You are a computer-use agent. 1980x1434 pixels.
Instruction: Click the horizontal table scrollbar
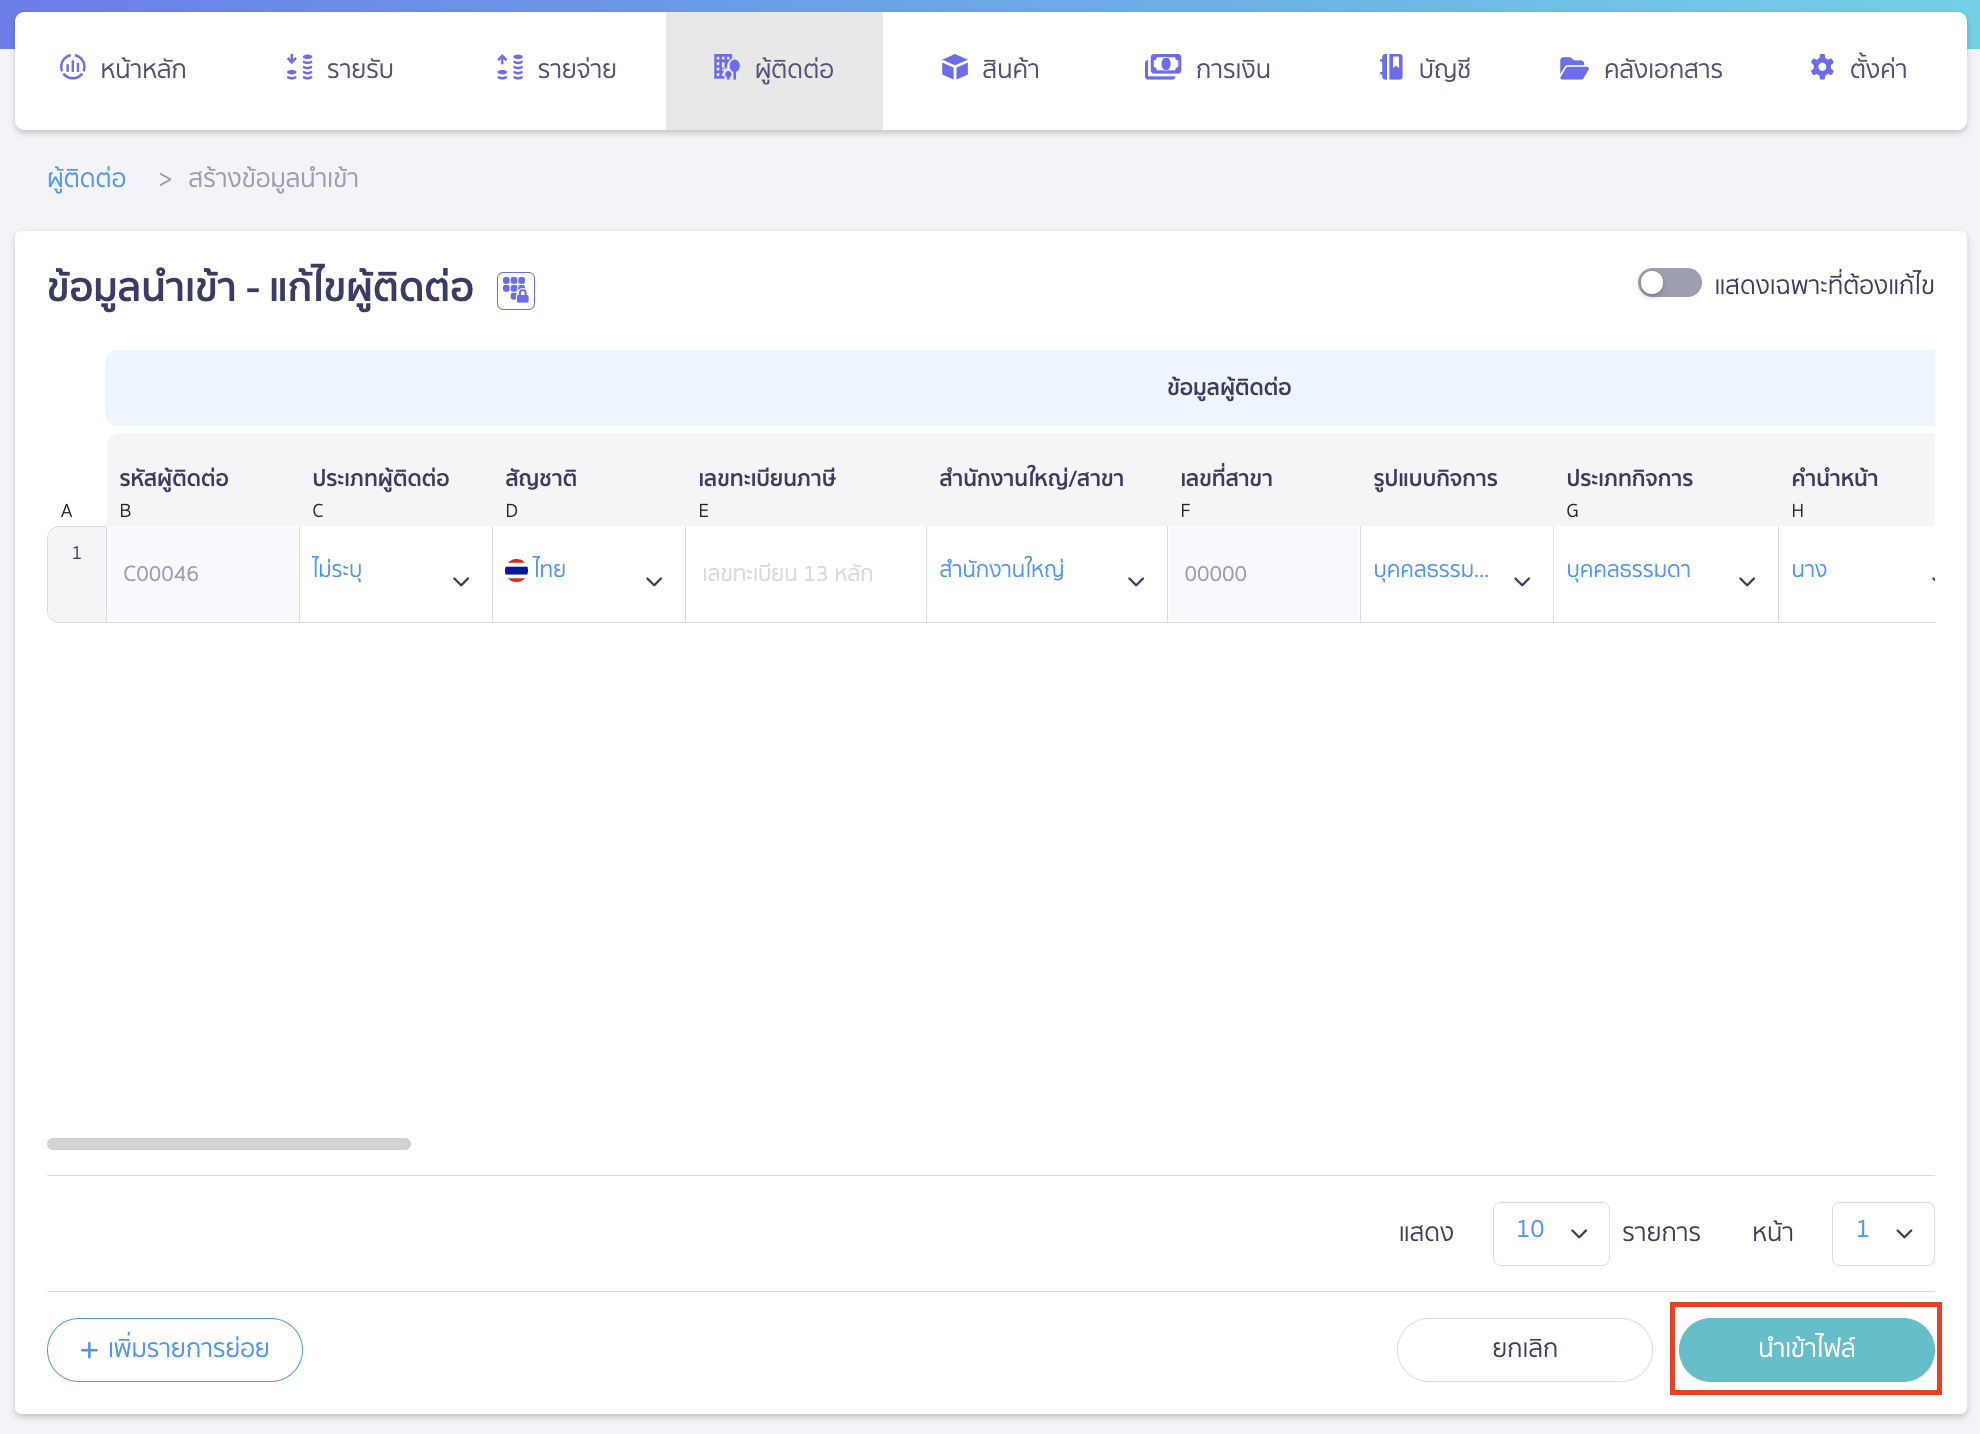[229, 1144]
